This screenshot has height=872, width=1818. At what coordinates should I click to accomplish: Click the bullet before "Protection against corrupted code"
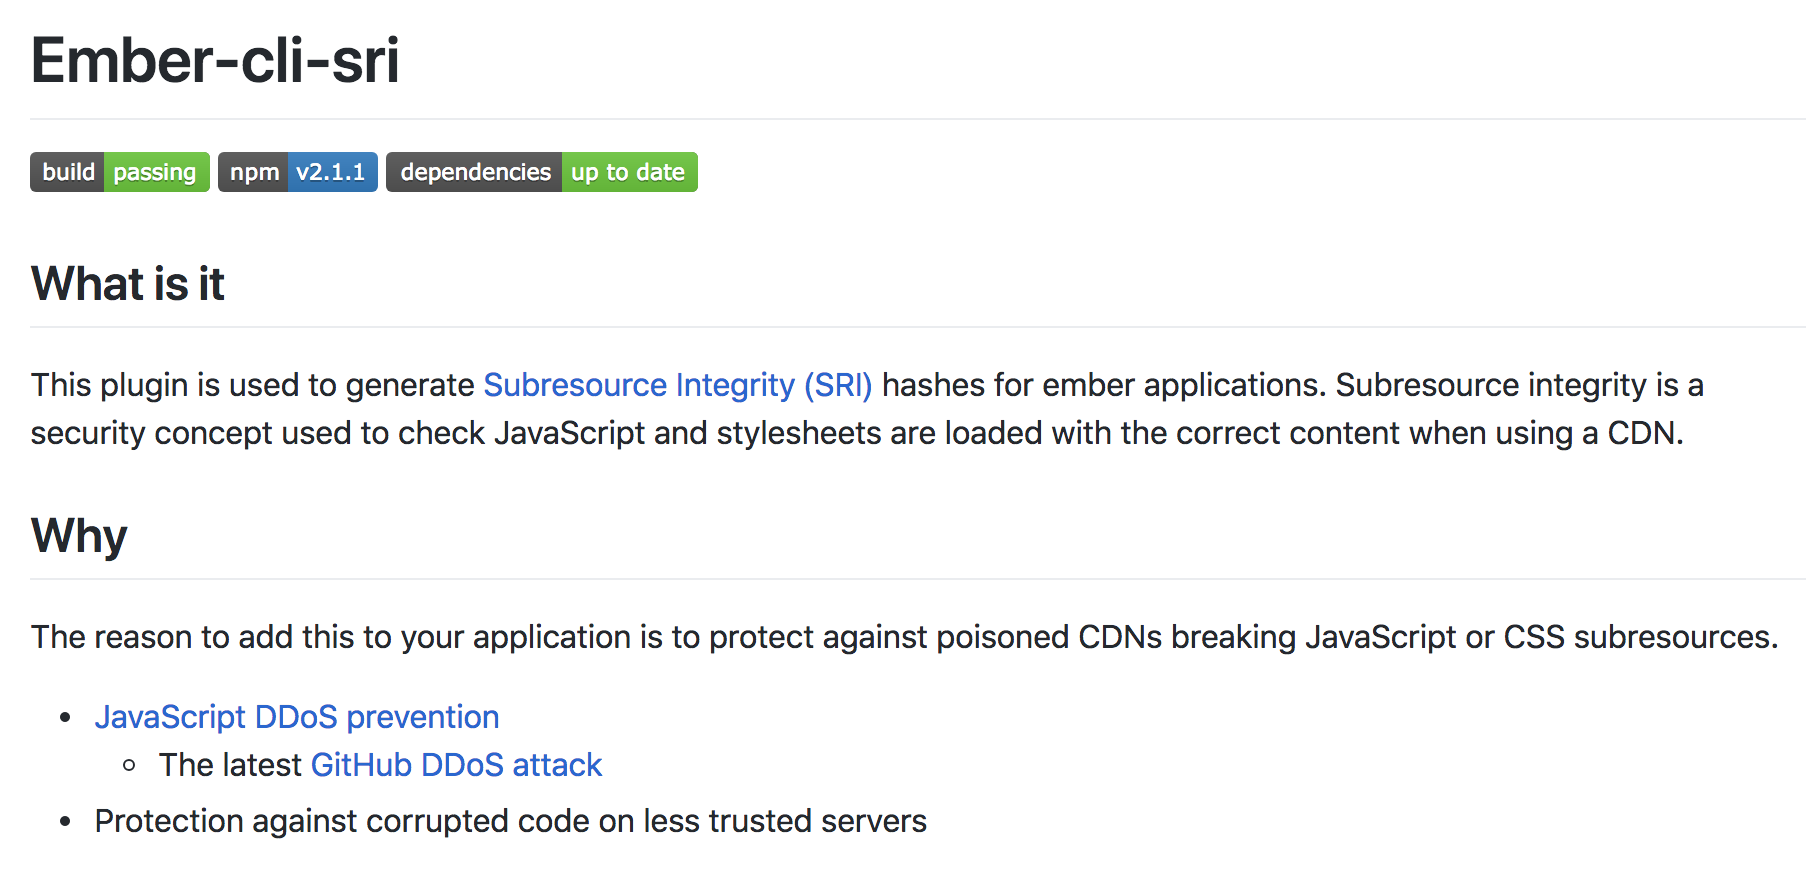pyautogui.click(x=66, y=821)
